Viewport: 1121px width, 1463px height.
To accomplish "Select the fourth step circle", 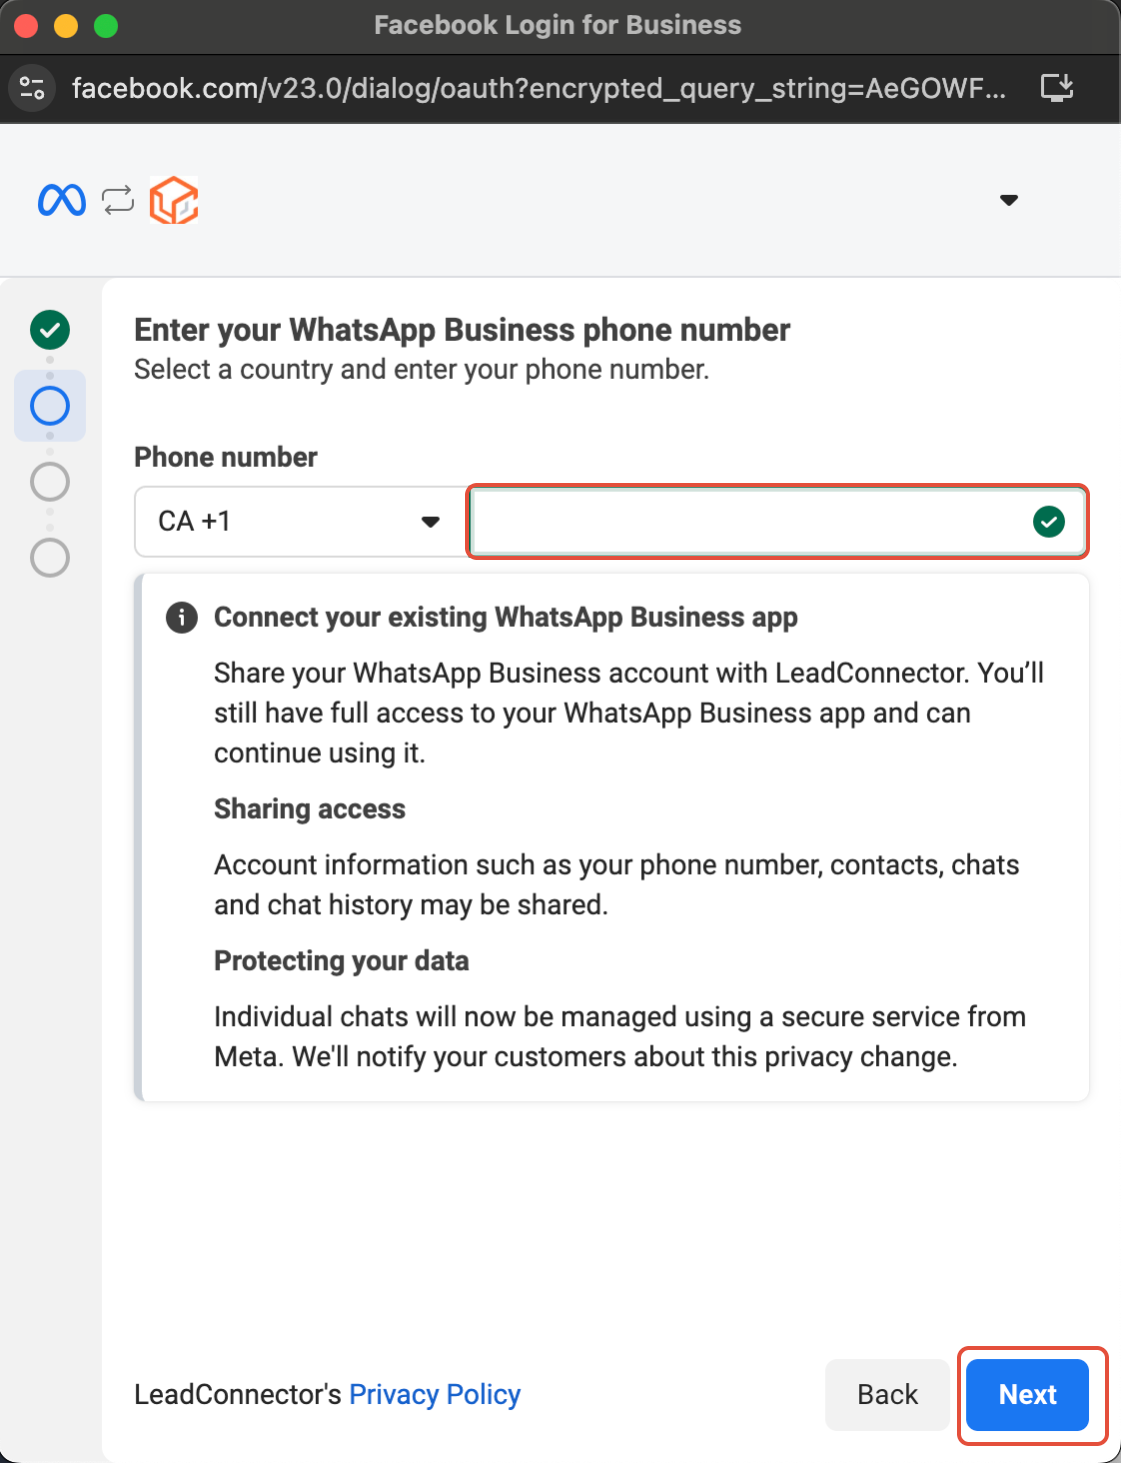I will 50,557.
